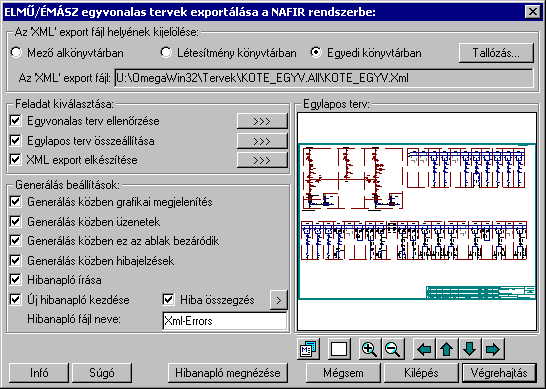Click the Hibanapló fájl neve input field
The image size is (546, 389).
[225, 321]
